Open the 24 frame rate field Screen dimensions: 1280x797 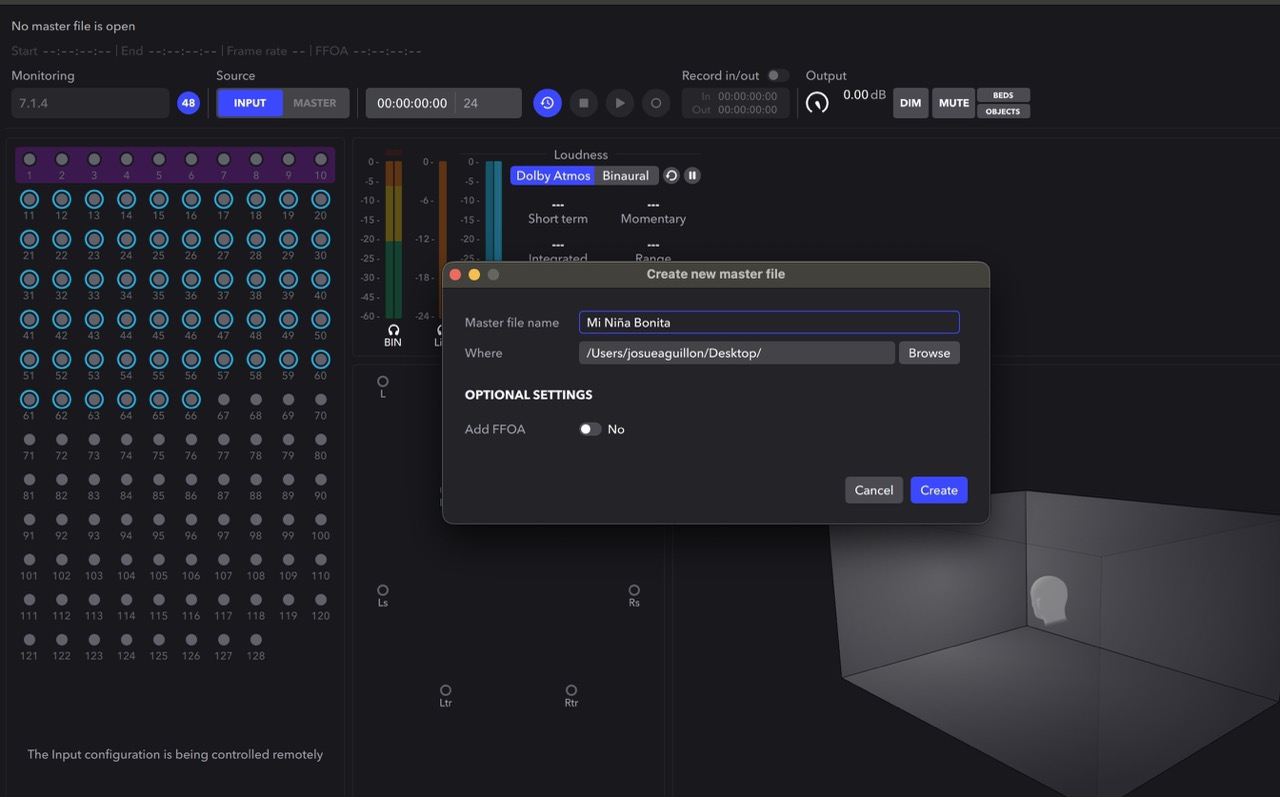click(x=488, y=103)
